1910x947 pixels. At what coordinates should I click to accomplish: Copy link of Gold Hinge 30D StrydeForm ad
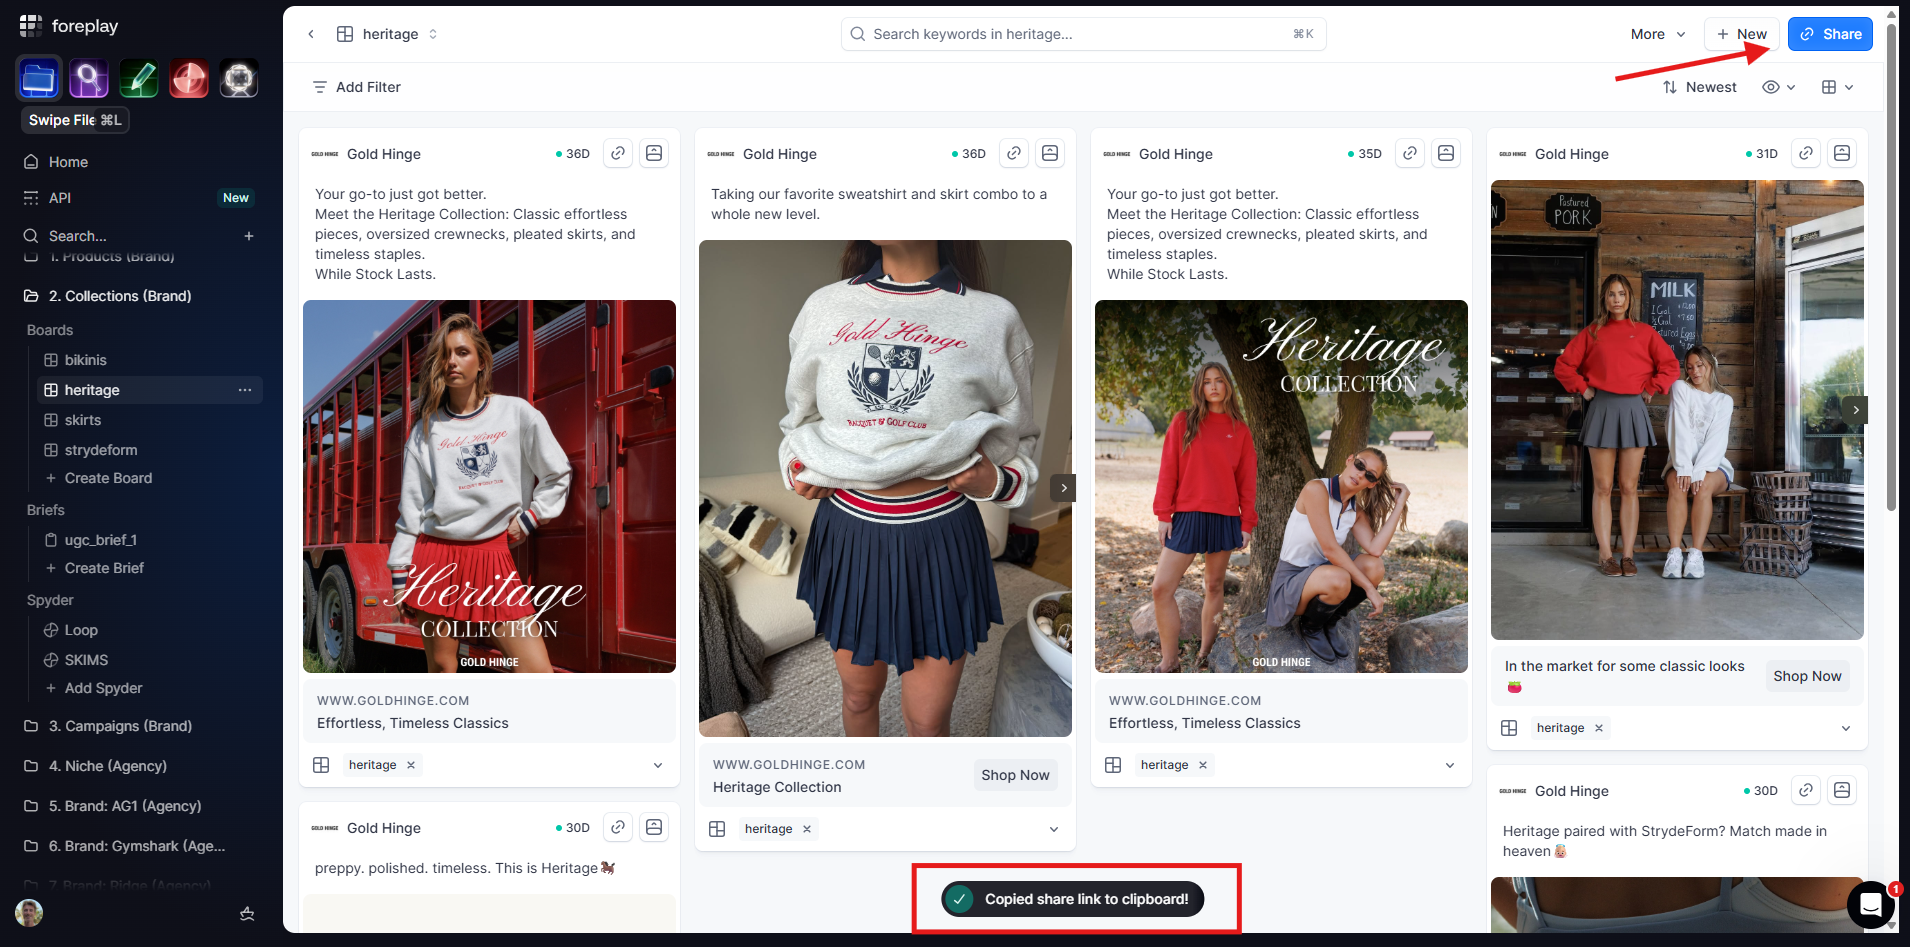pyautogui.click(x=1806, y=790)
